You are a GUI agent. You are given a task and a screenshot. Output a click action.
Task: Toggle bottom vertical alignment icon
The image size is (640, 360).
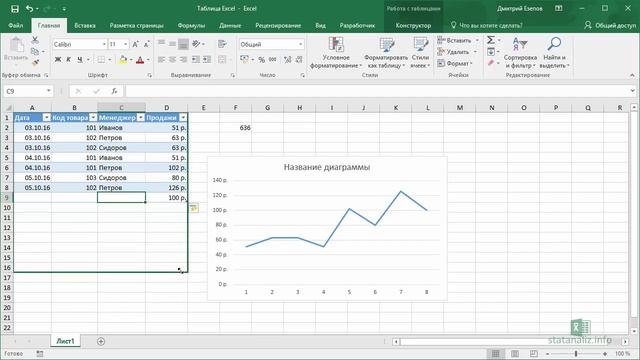[183, 44]
